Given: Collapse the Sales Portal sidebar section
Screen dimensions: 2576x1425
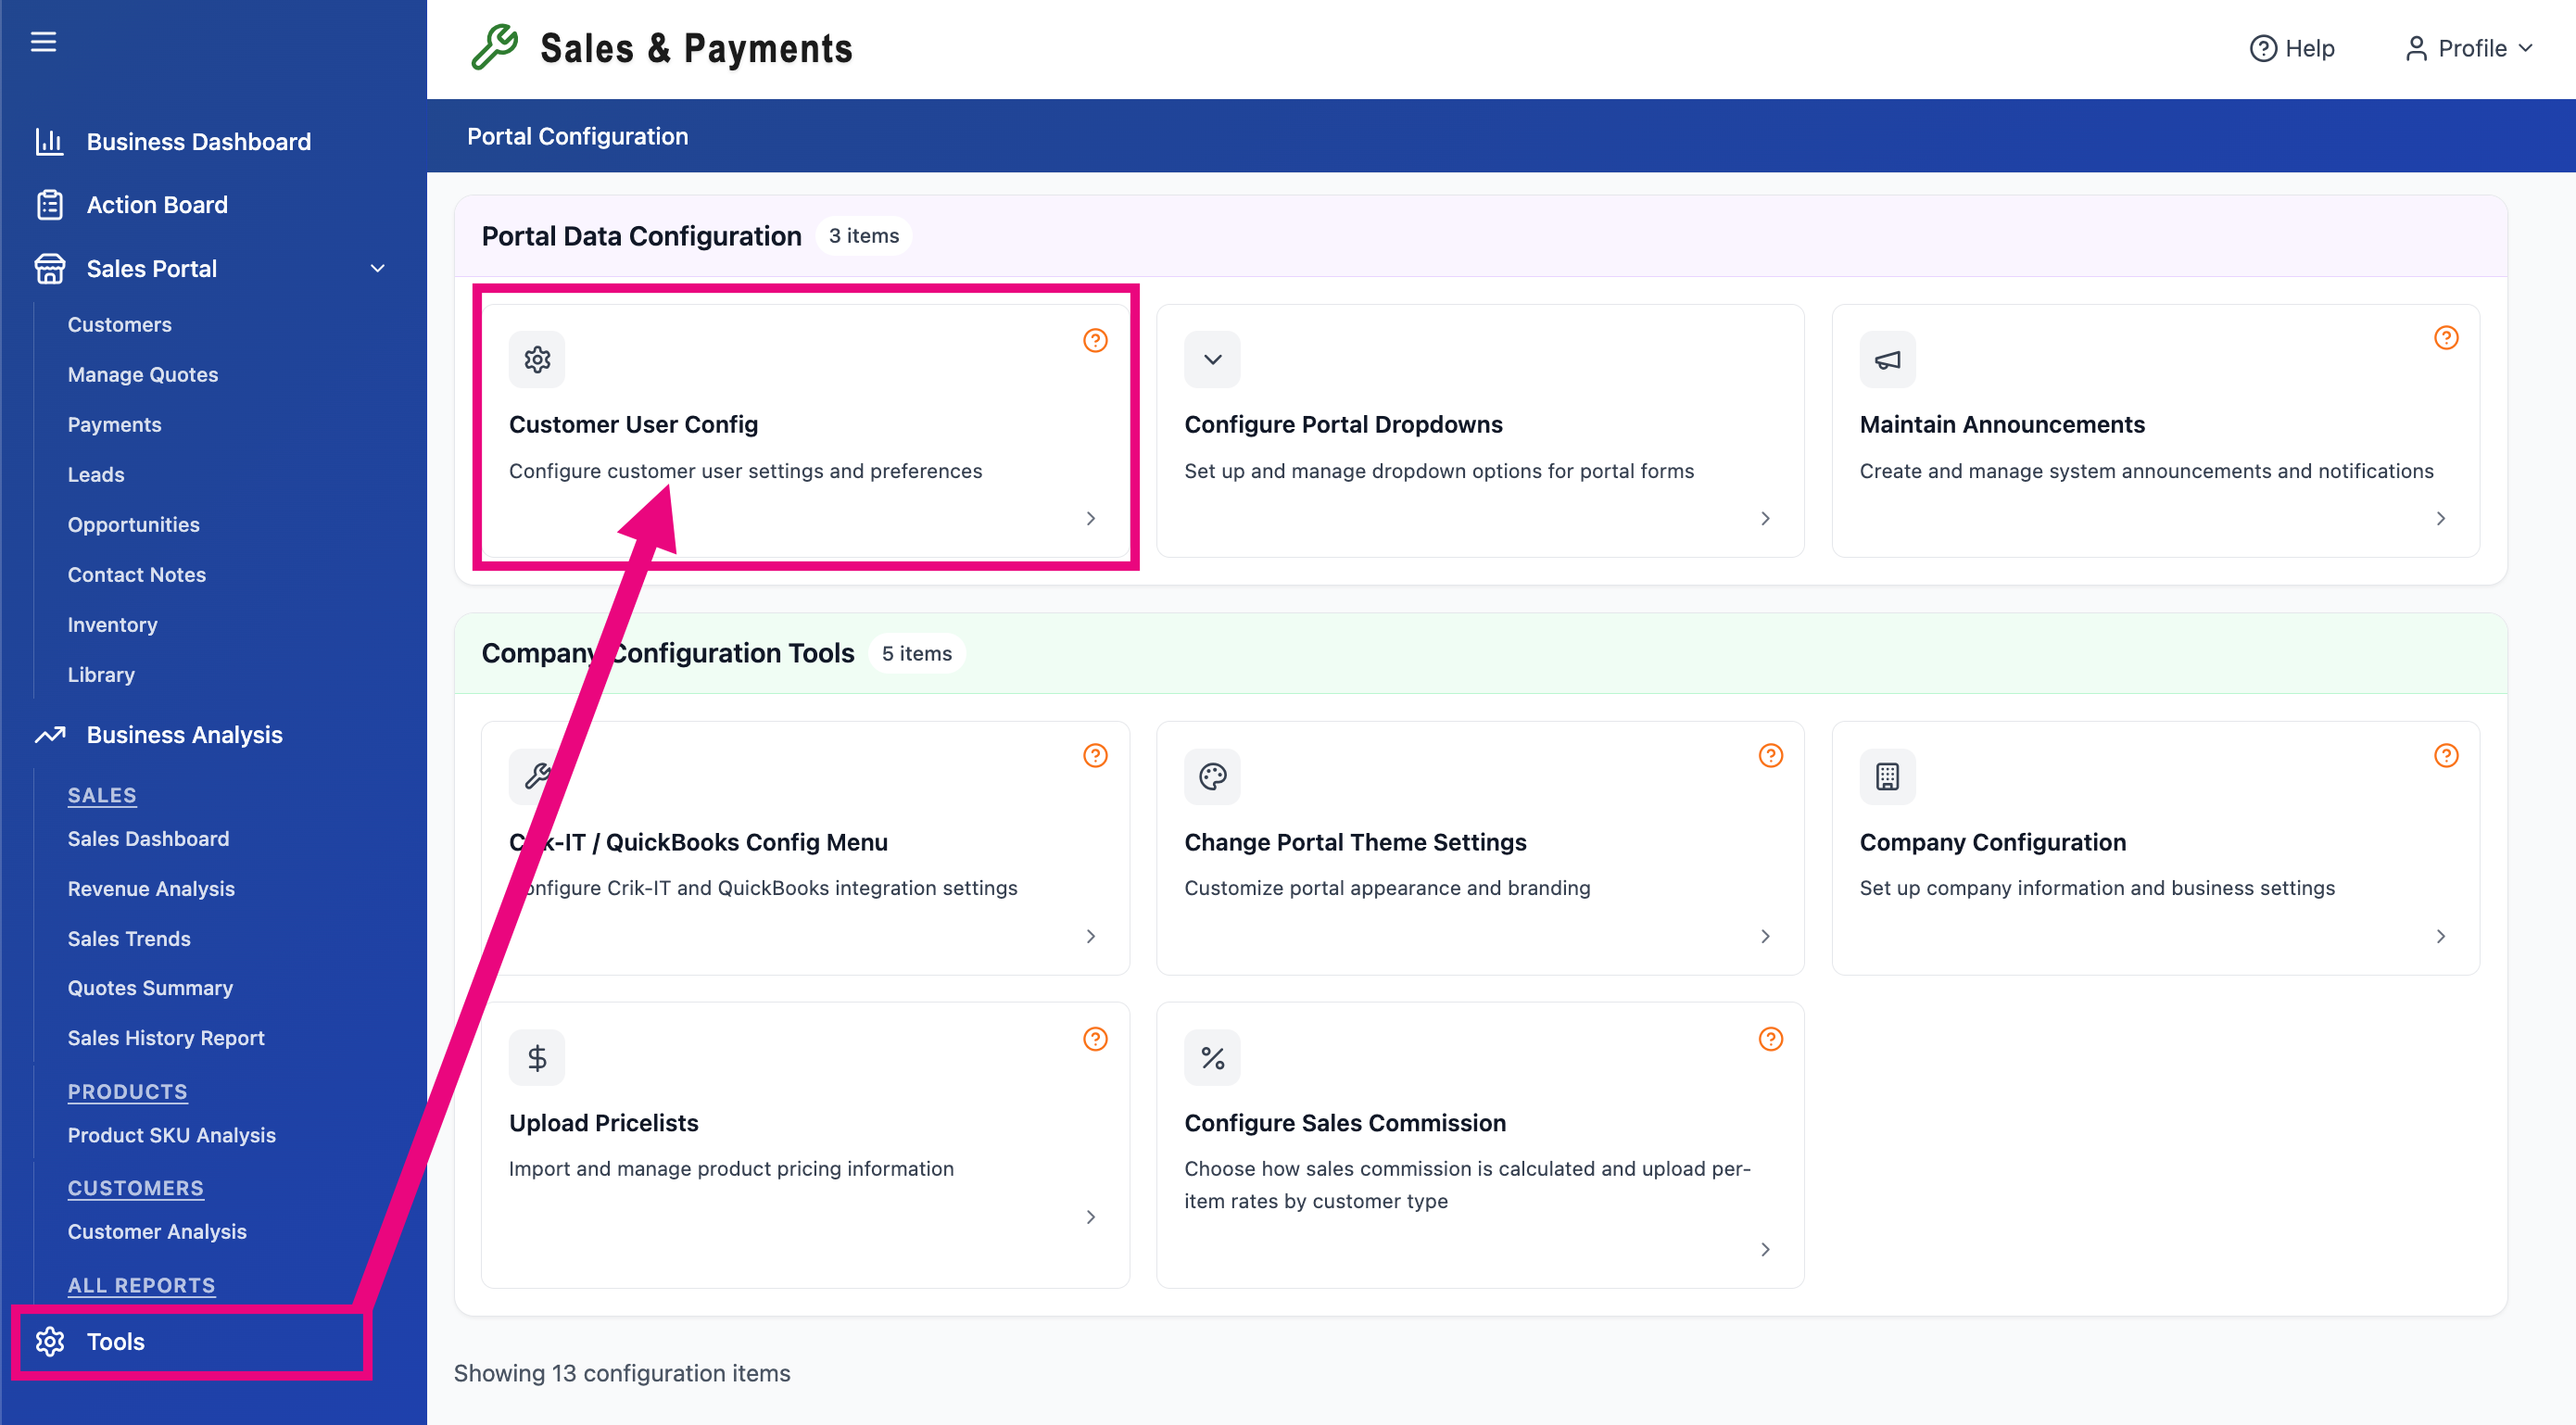Looking at the screenshot, I should [x=377, y=268].
